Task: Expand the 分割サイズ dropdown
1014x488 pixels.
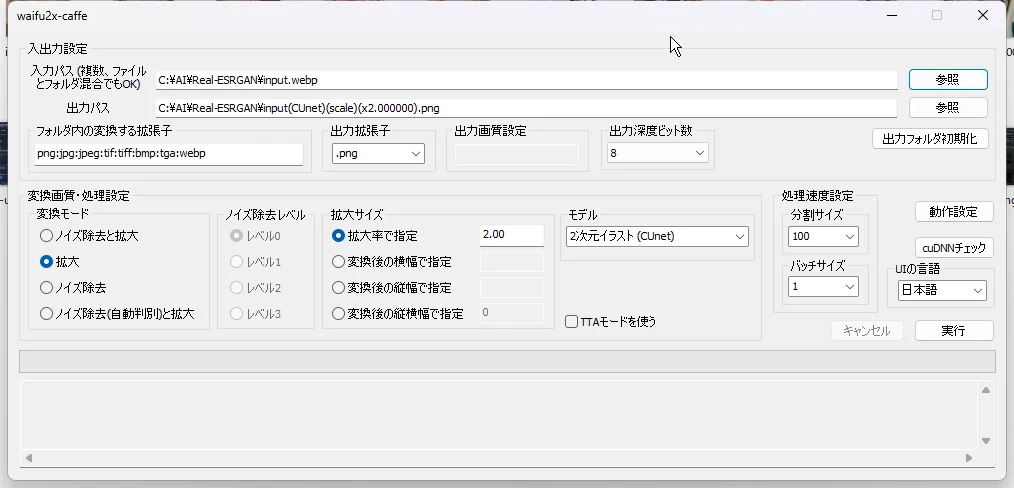Action: [823, 237]
